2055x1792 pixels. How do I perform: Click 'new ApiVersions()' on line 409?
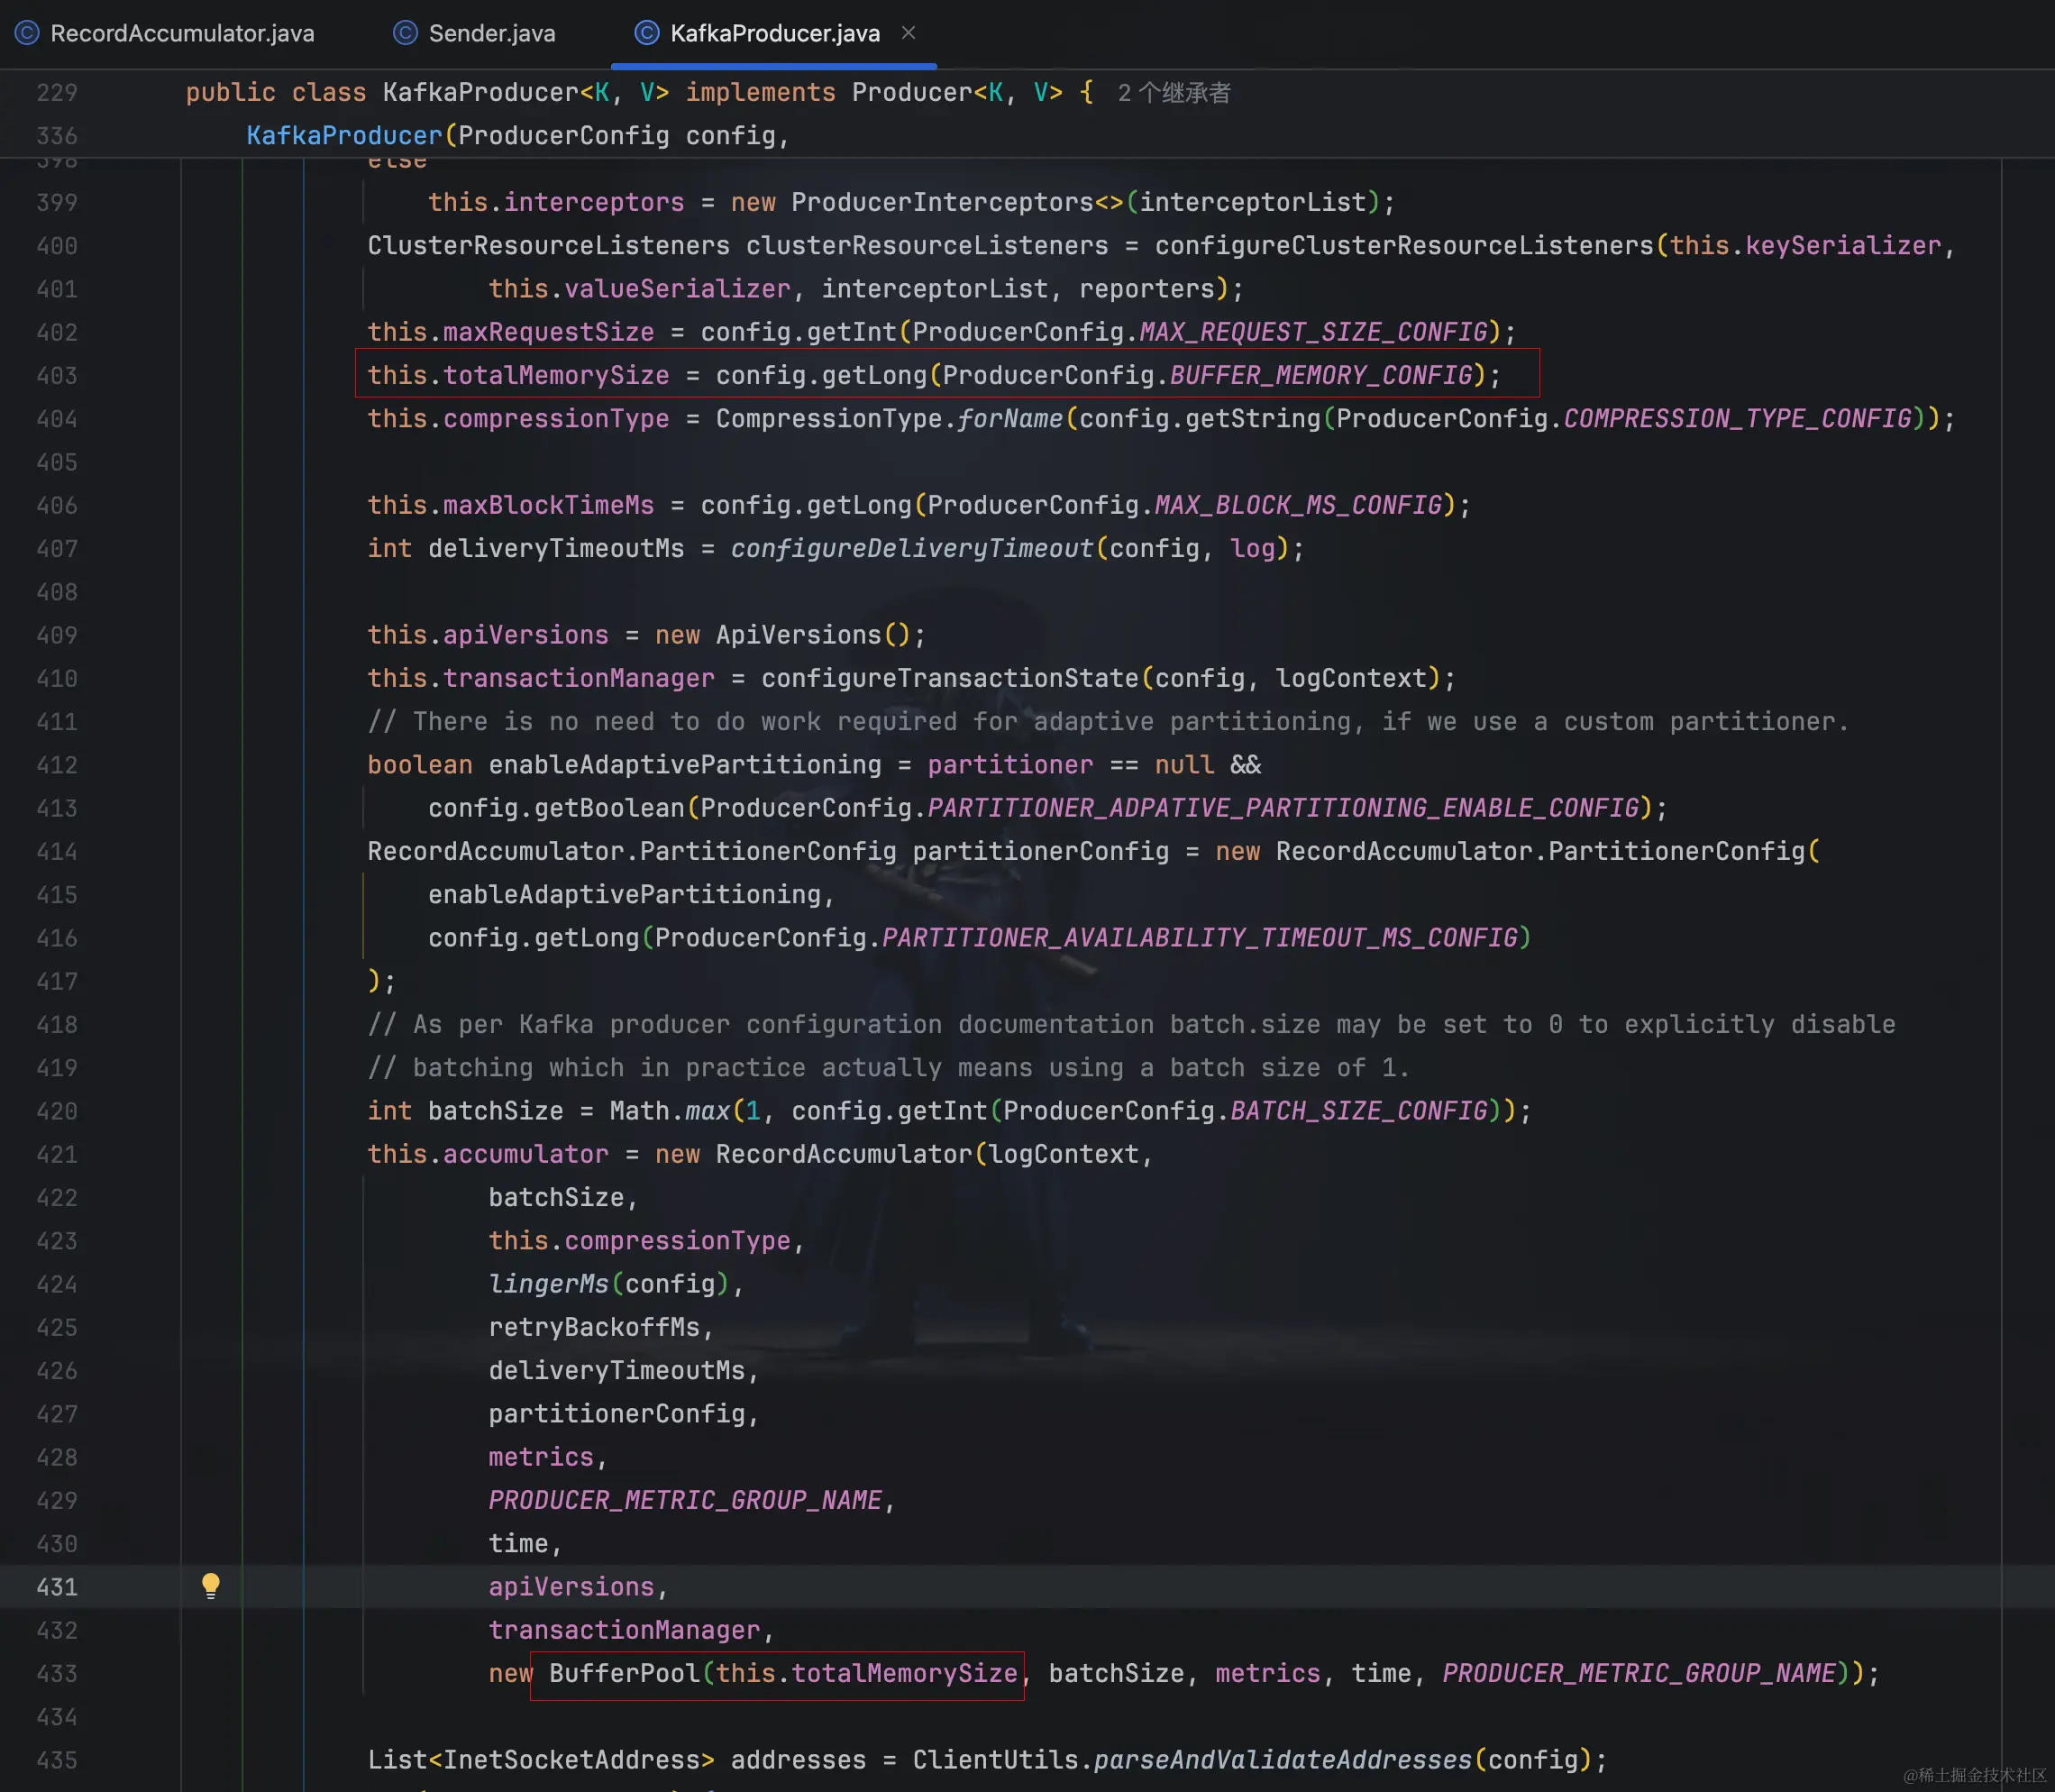coord(783,636)
